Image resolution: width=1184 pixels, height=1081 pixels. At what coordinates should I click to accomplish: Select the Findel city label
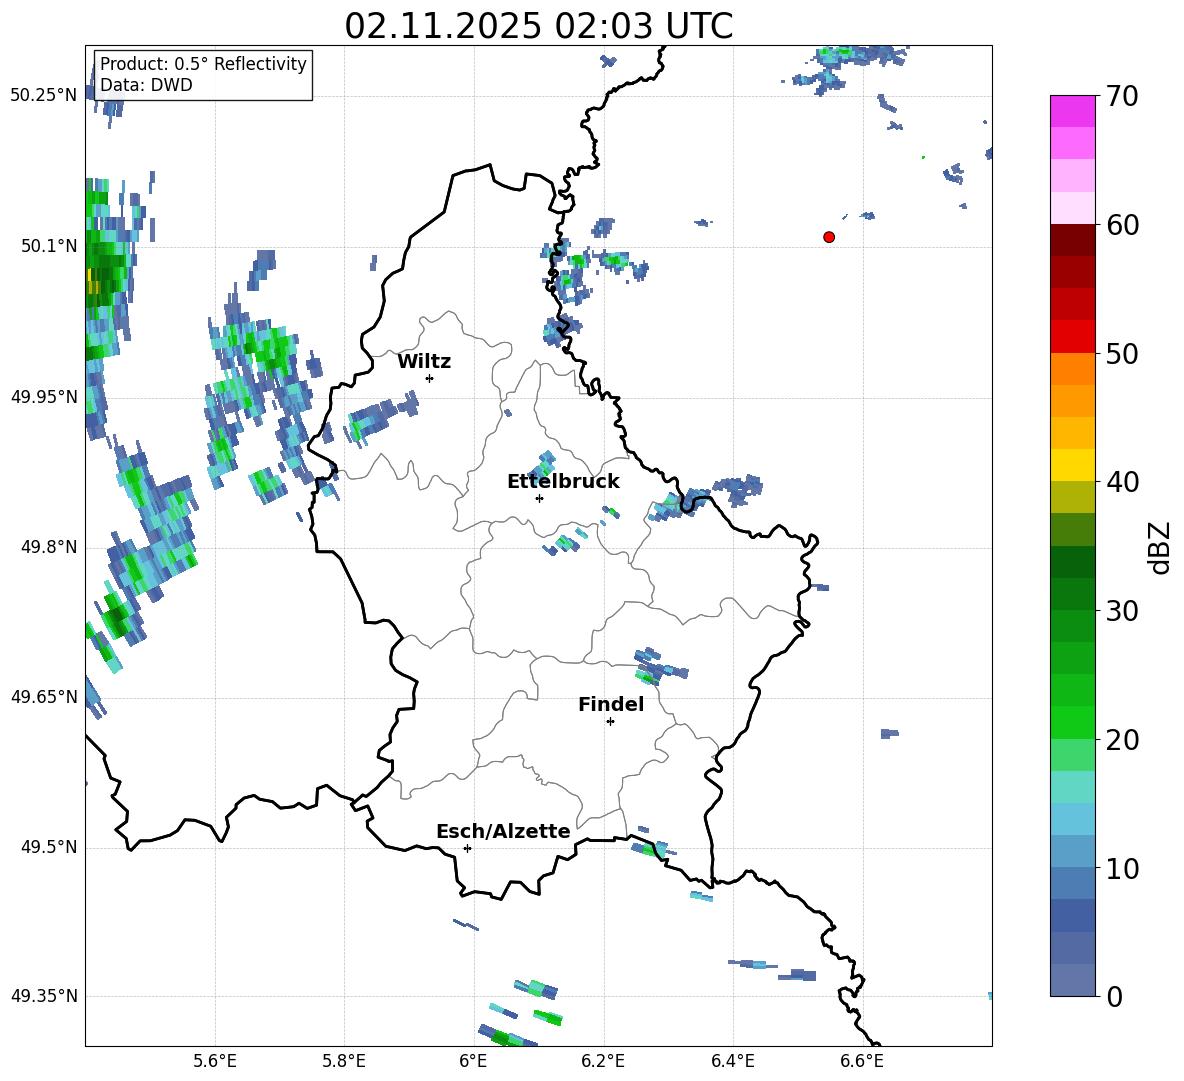click(611, 704)
